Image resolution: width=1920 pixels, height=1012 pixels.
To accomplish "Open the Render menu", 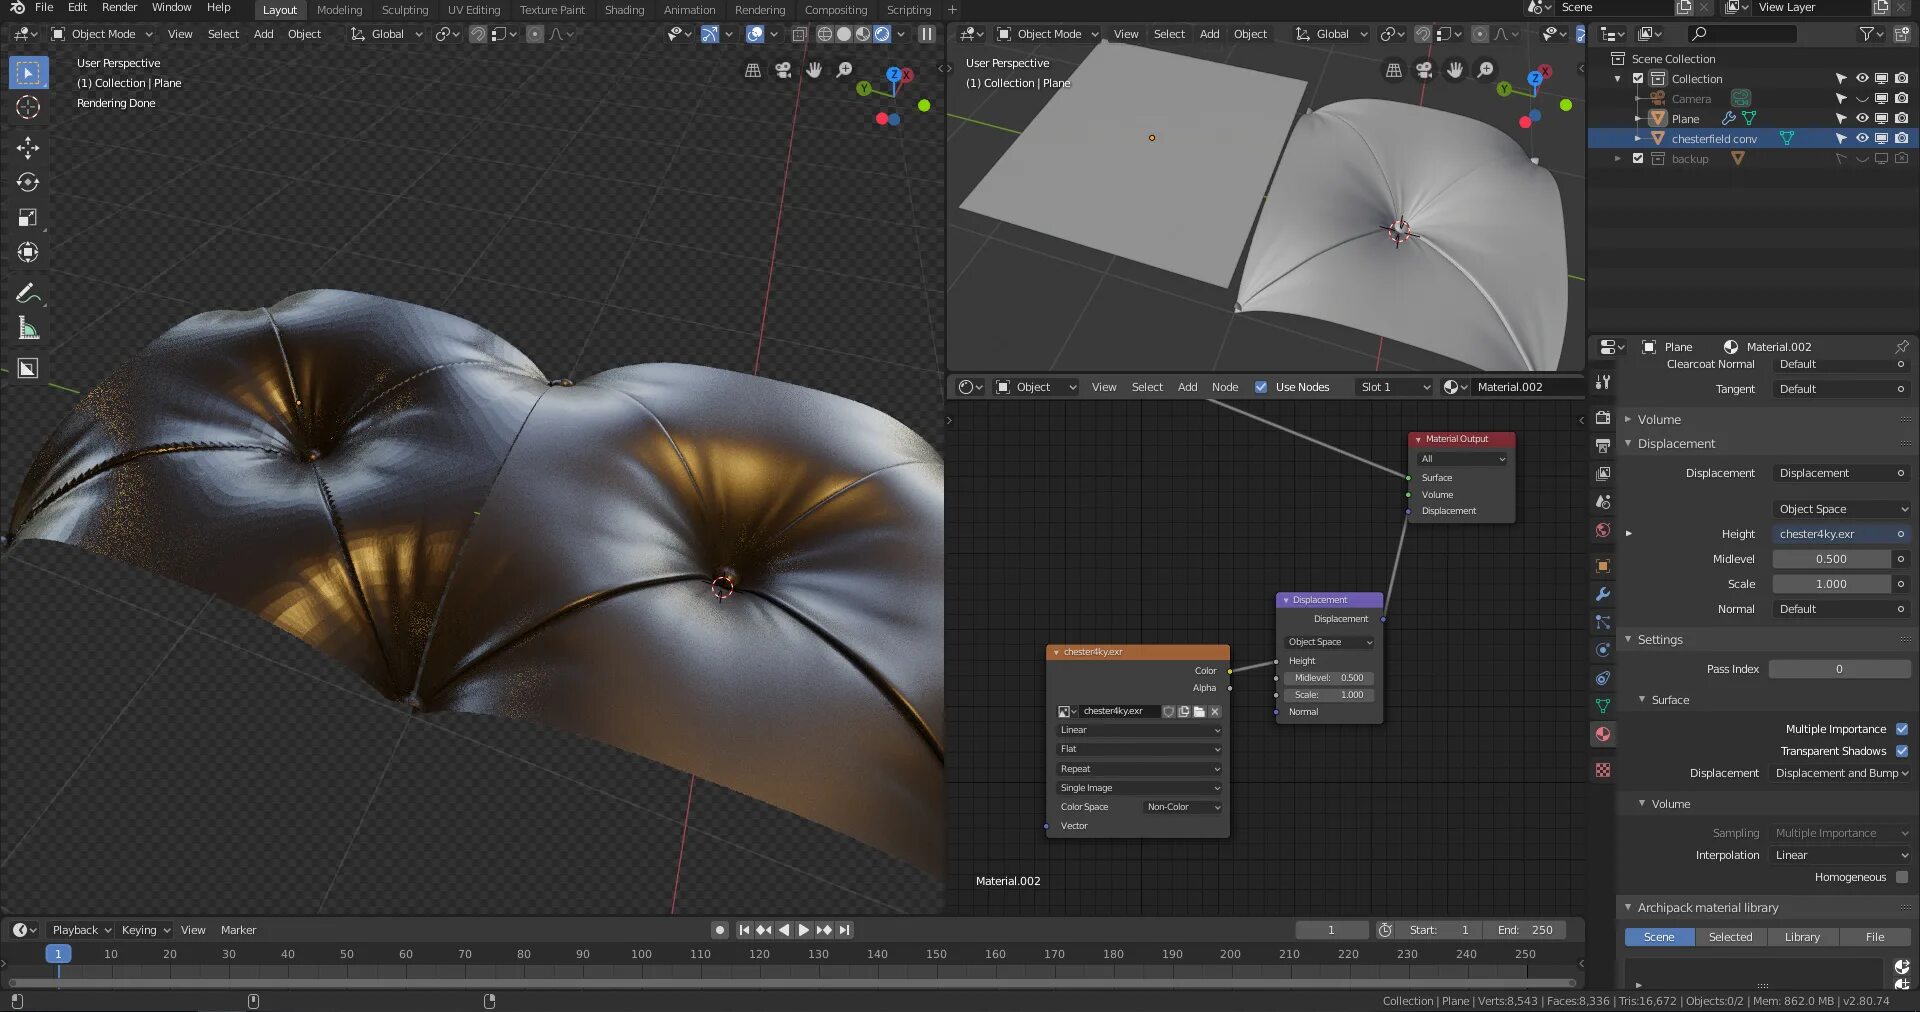I will tap(119, 8).
